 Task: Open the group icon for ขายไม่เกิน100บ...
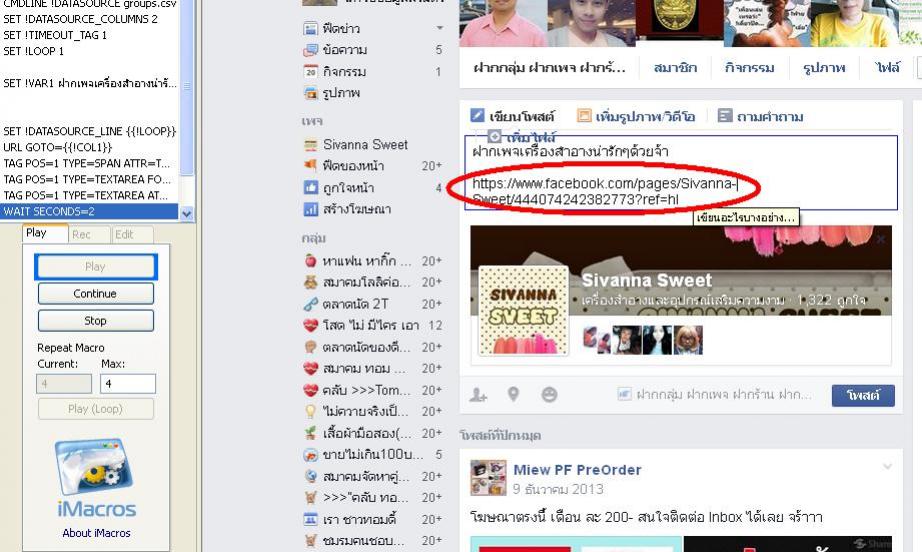coord(310,454)
